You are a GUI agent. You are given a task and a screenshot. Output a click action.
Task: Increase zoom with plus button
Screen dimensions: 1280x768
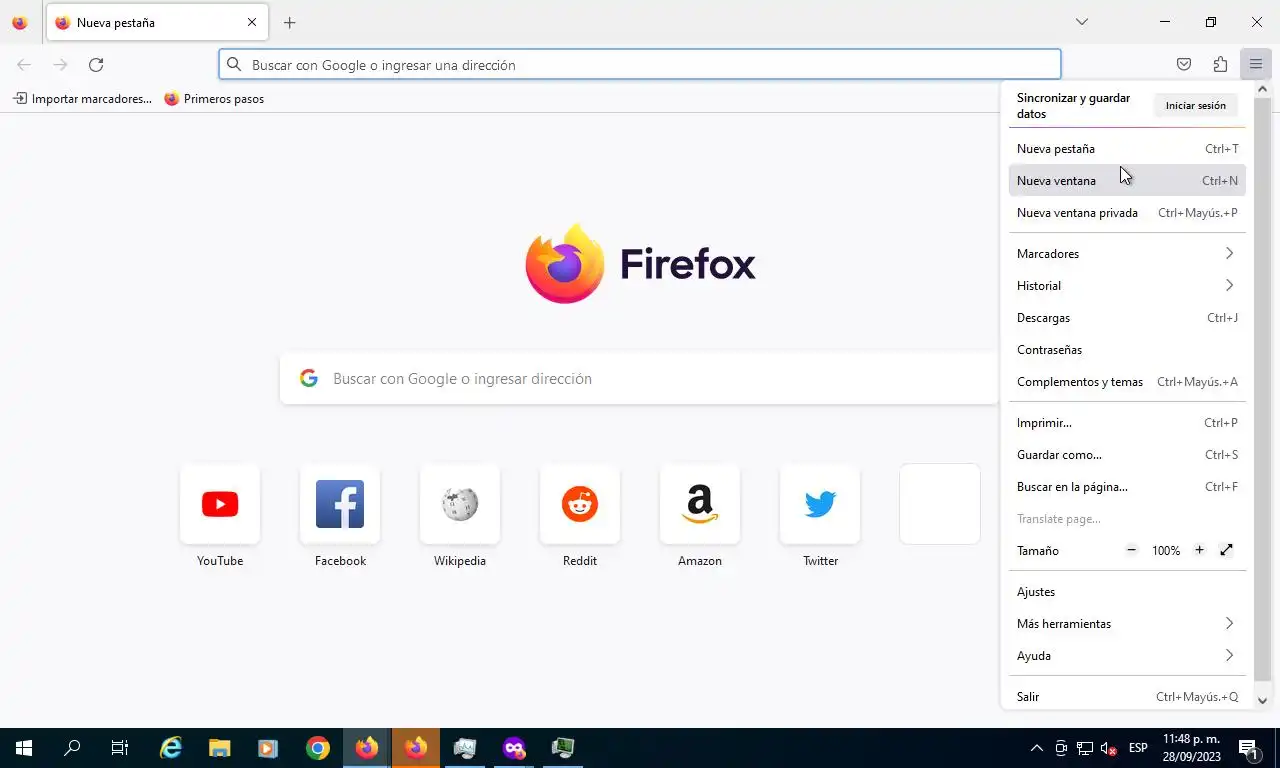pos(1199,550)
